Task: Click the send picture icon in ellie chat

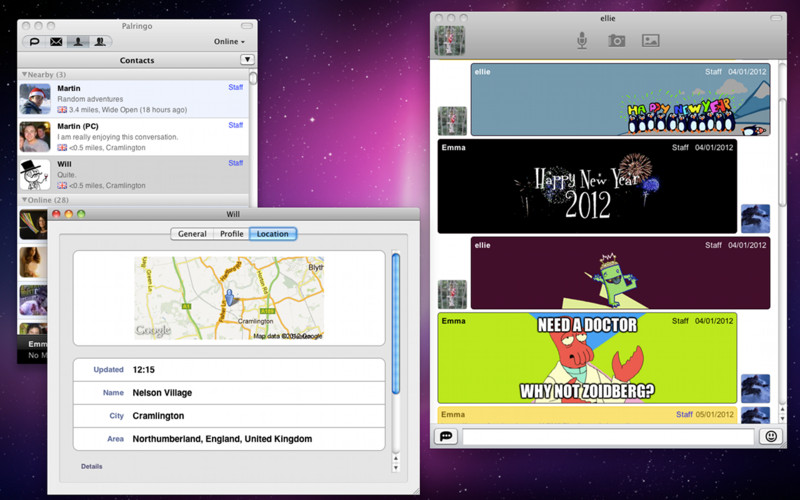Action: click(x=651, y=40)
